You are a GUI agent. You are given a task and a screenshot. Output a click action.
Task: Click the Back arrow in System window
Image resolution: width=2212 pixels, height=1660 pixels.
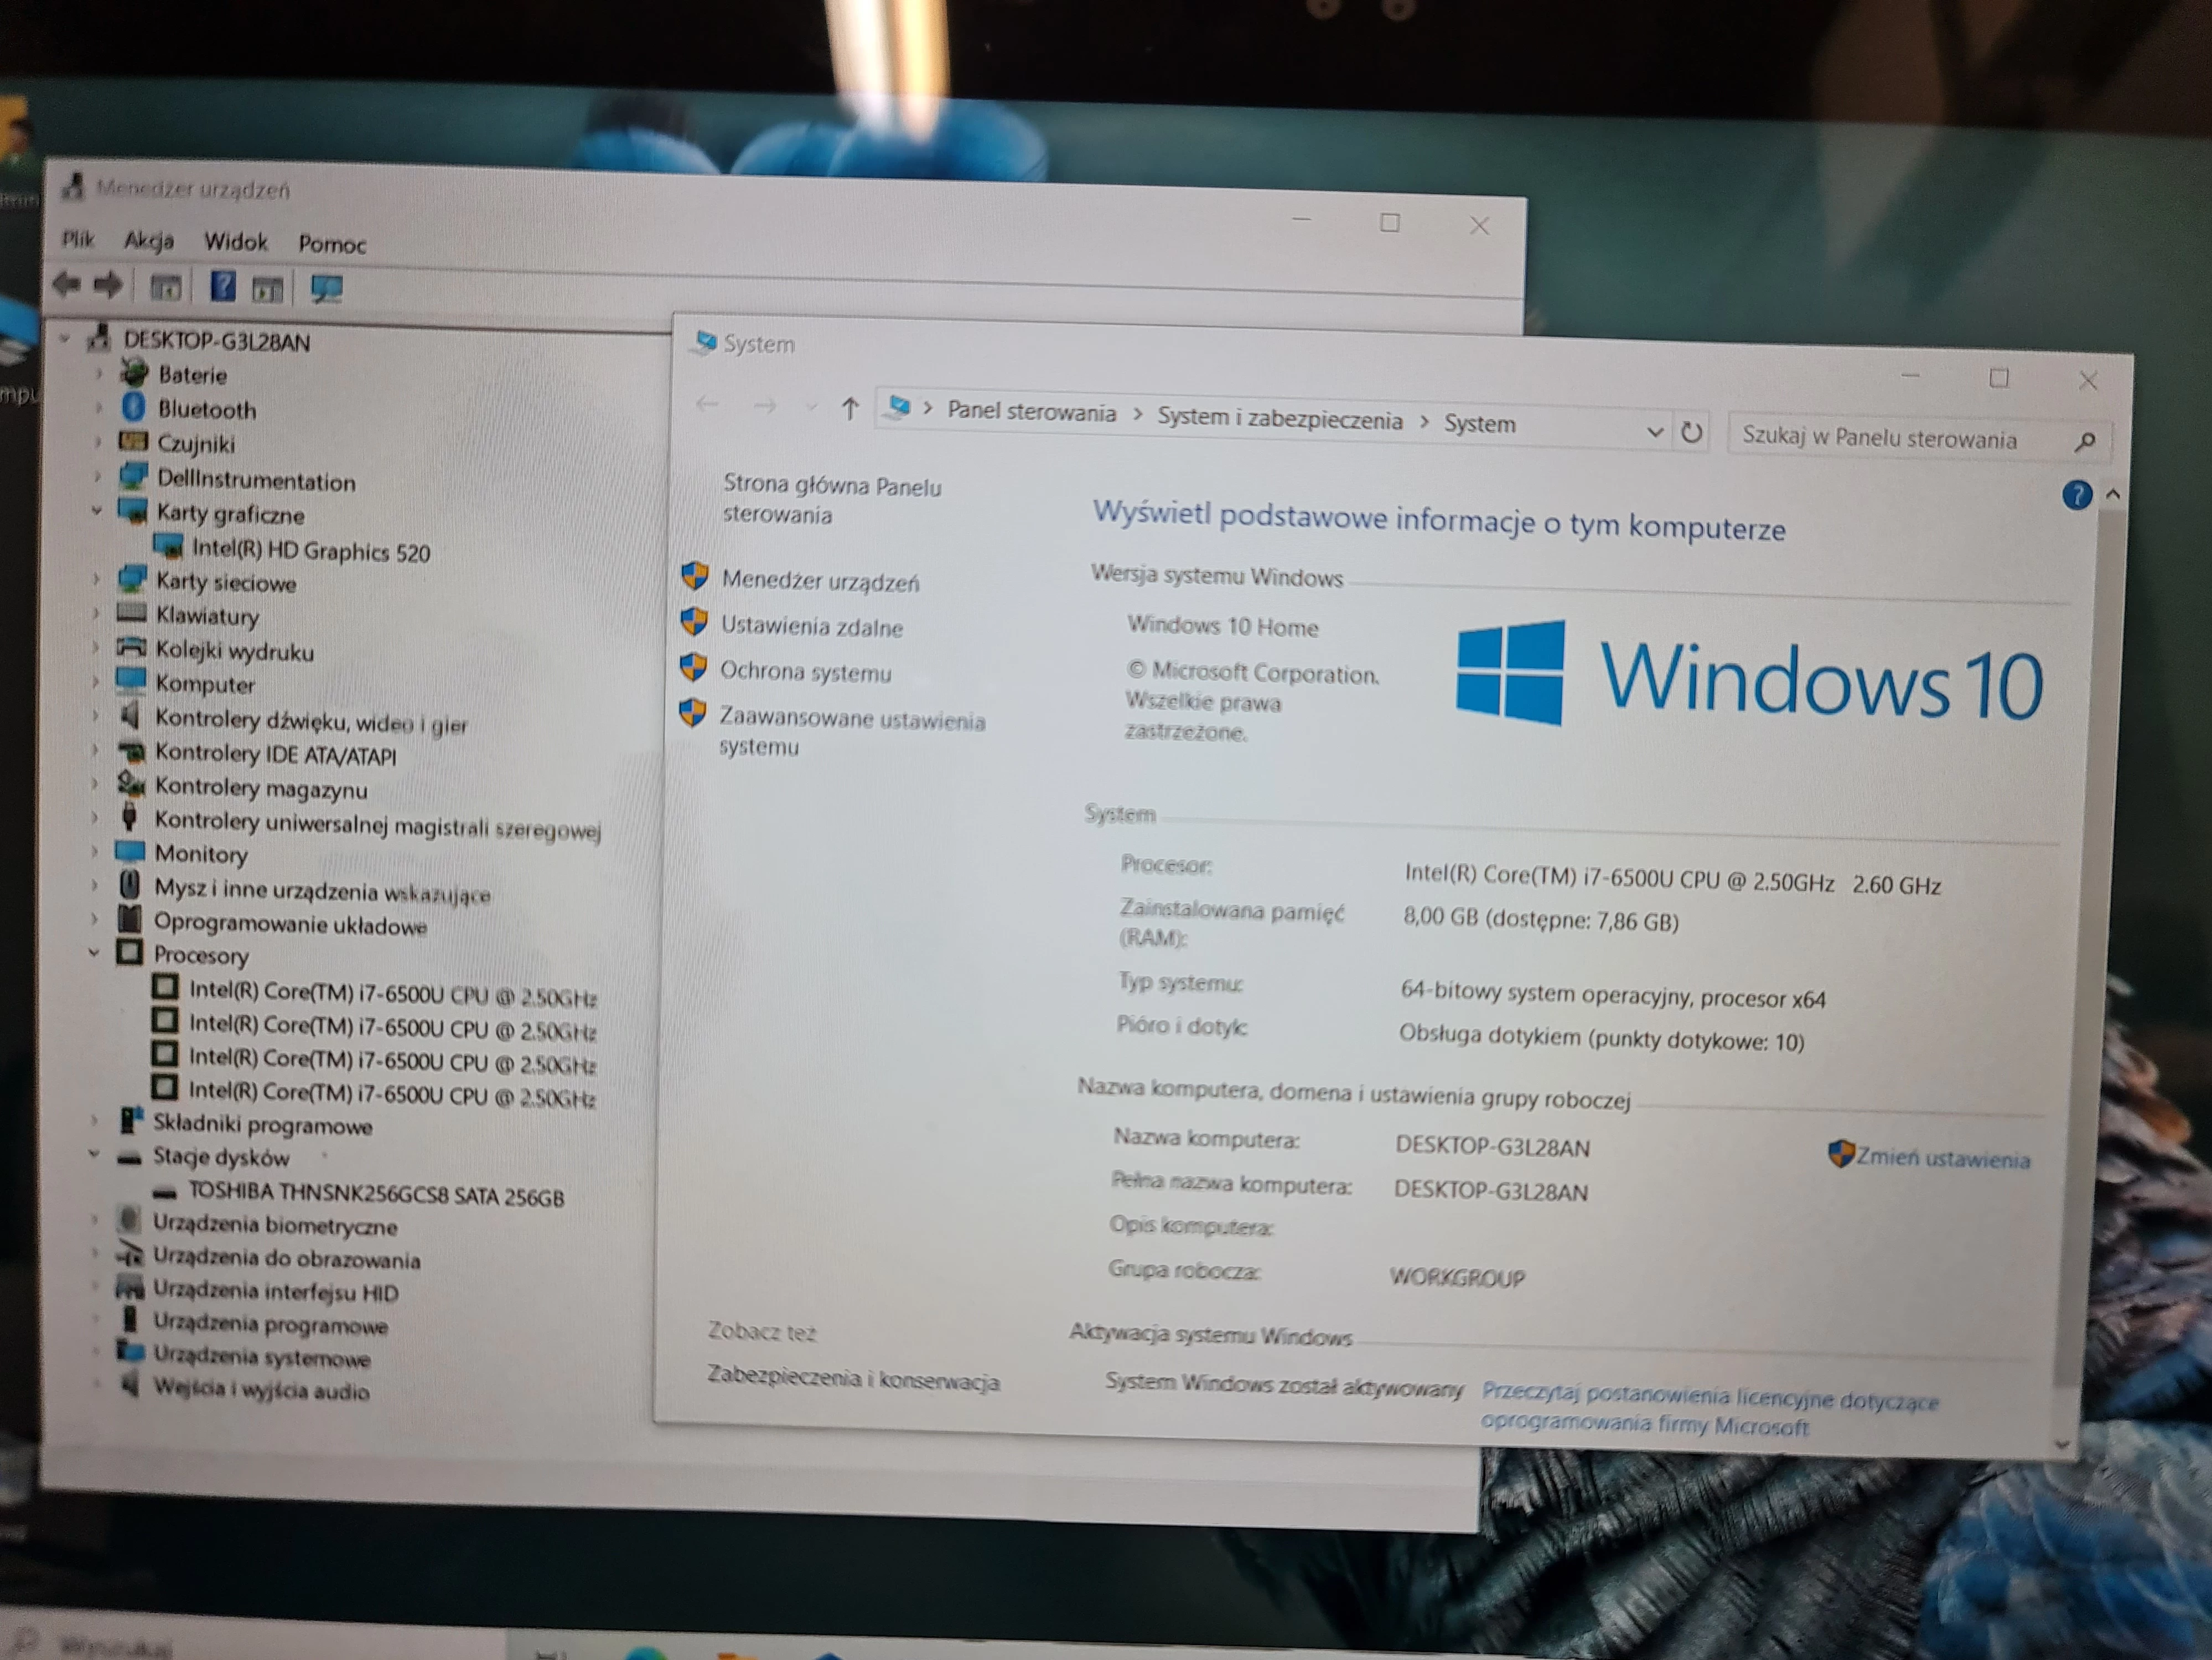click(x=707, y=404)
